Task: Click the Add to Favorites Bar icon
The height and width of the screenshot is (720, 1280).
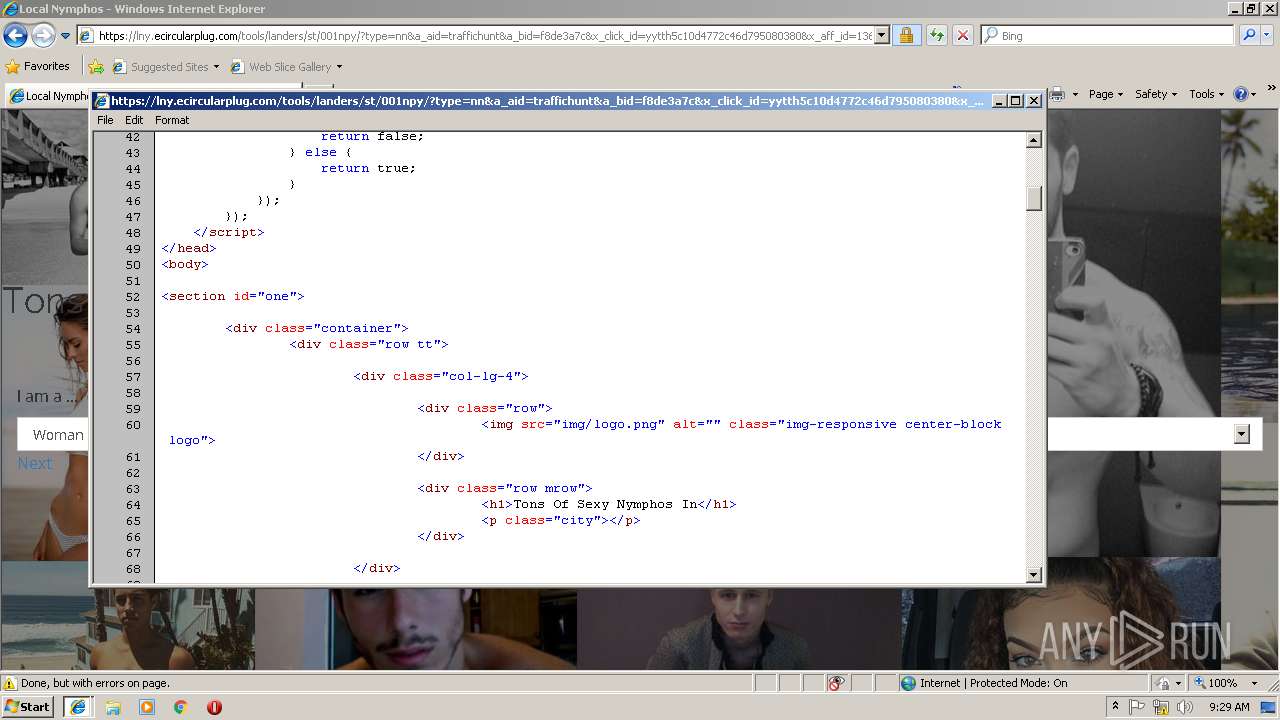Action: click(96, 67)
